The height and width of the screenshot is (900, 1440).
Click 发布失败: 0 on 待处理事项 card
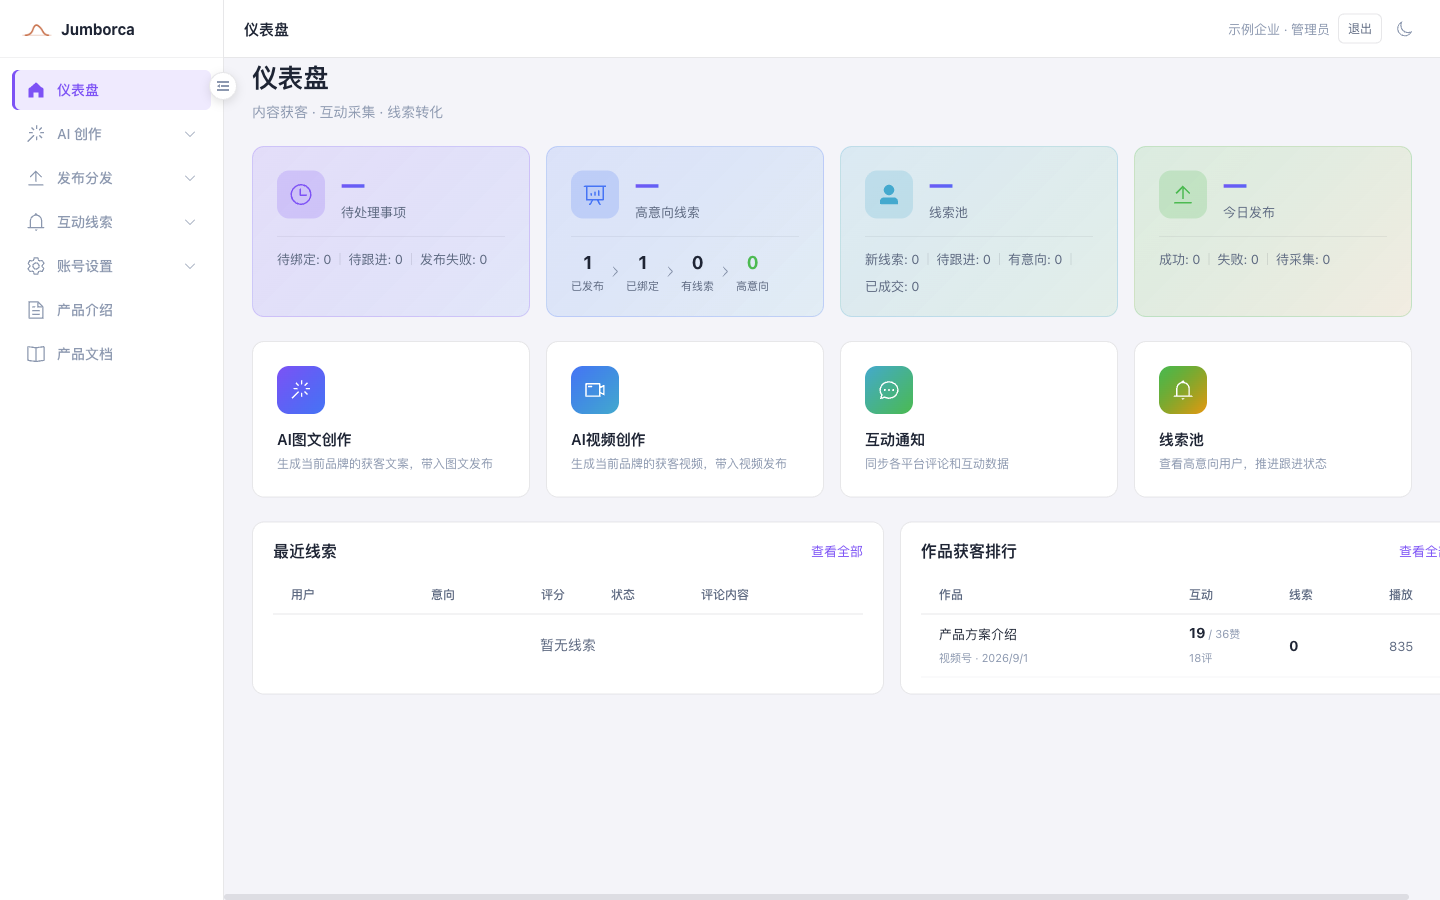(x=453, y=260)
